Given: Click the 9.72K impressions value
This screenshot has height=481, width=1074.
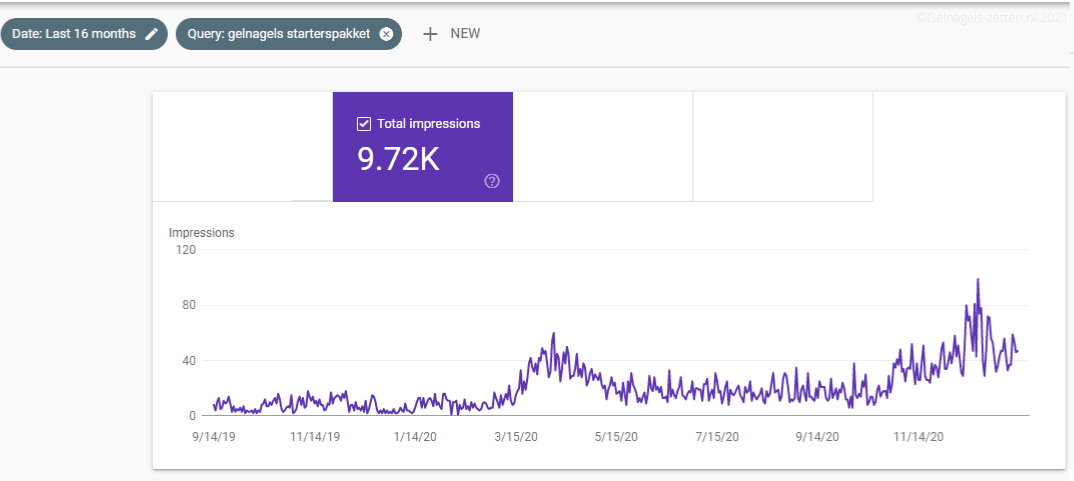Looking at the screenshot, I should 398,158.
